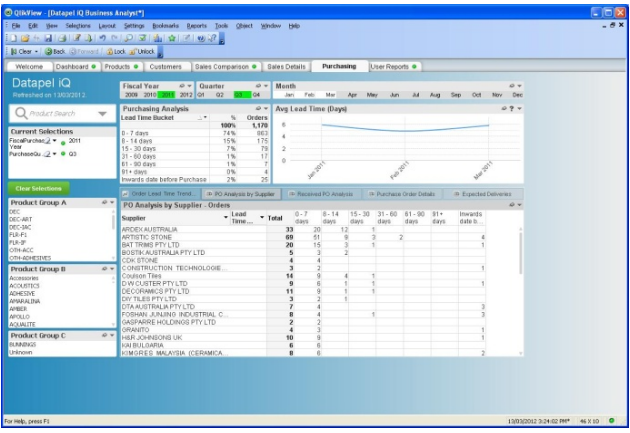Click the Print toolbar icon
The width and height of the screenshot is (630, 433).
pos(62,38)
